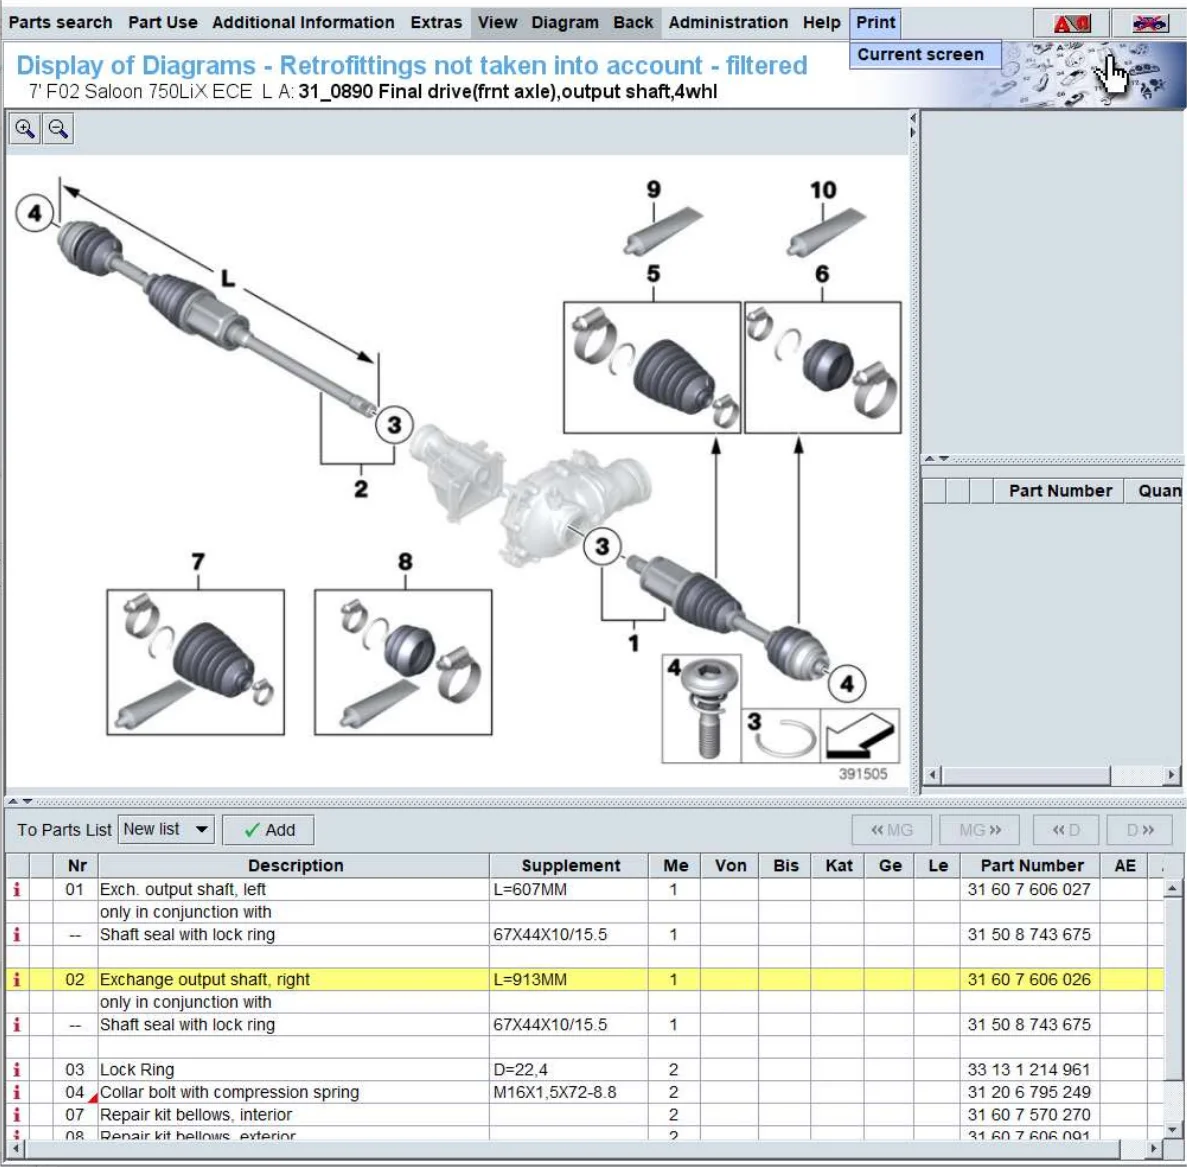Screen dimensions: 1187x1167
Task: Choose Current screen from Print menu
Action: pyautogui.click(x=924, y=54)
